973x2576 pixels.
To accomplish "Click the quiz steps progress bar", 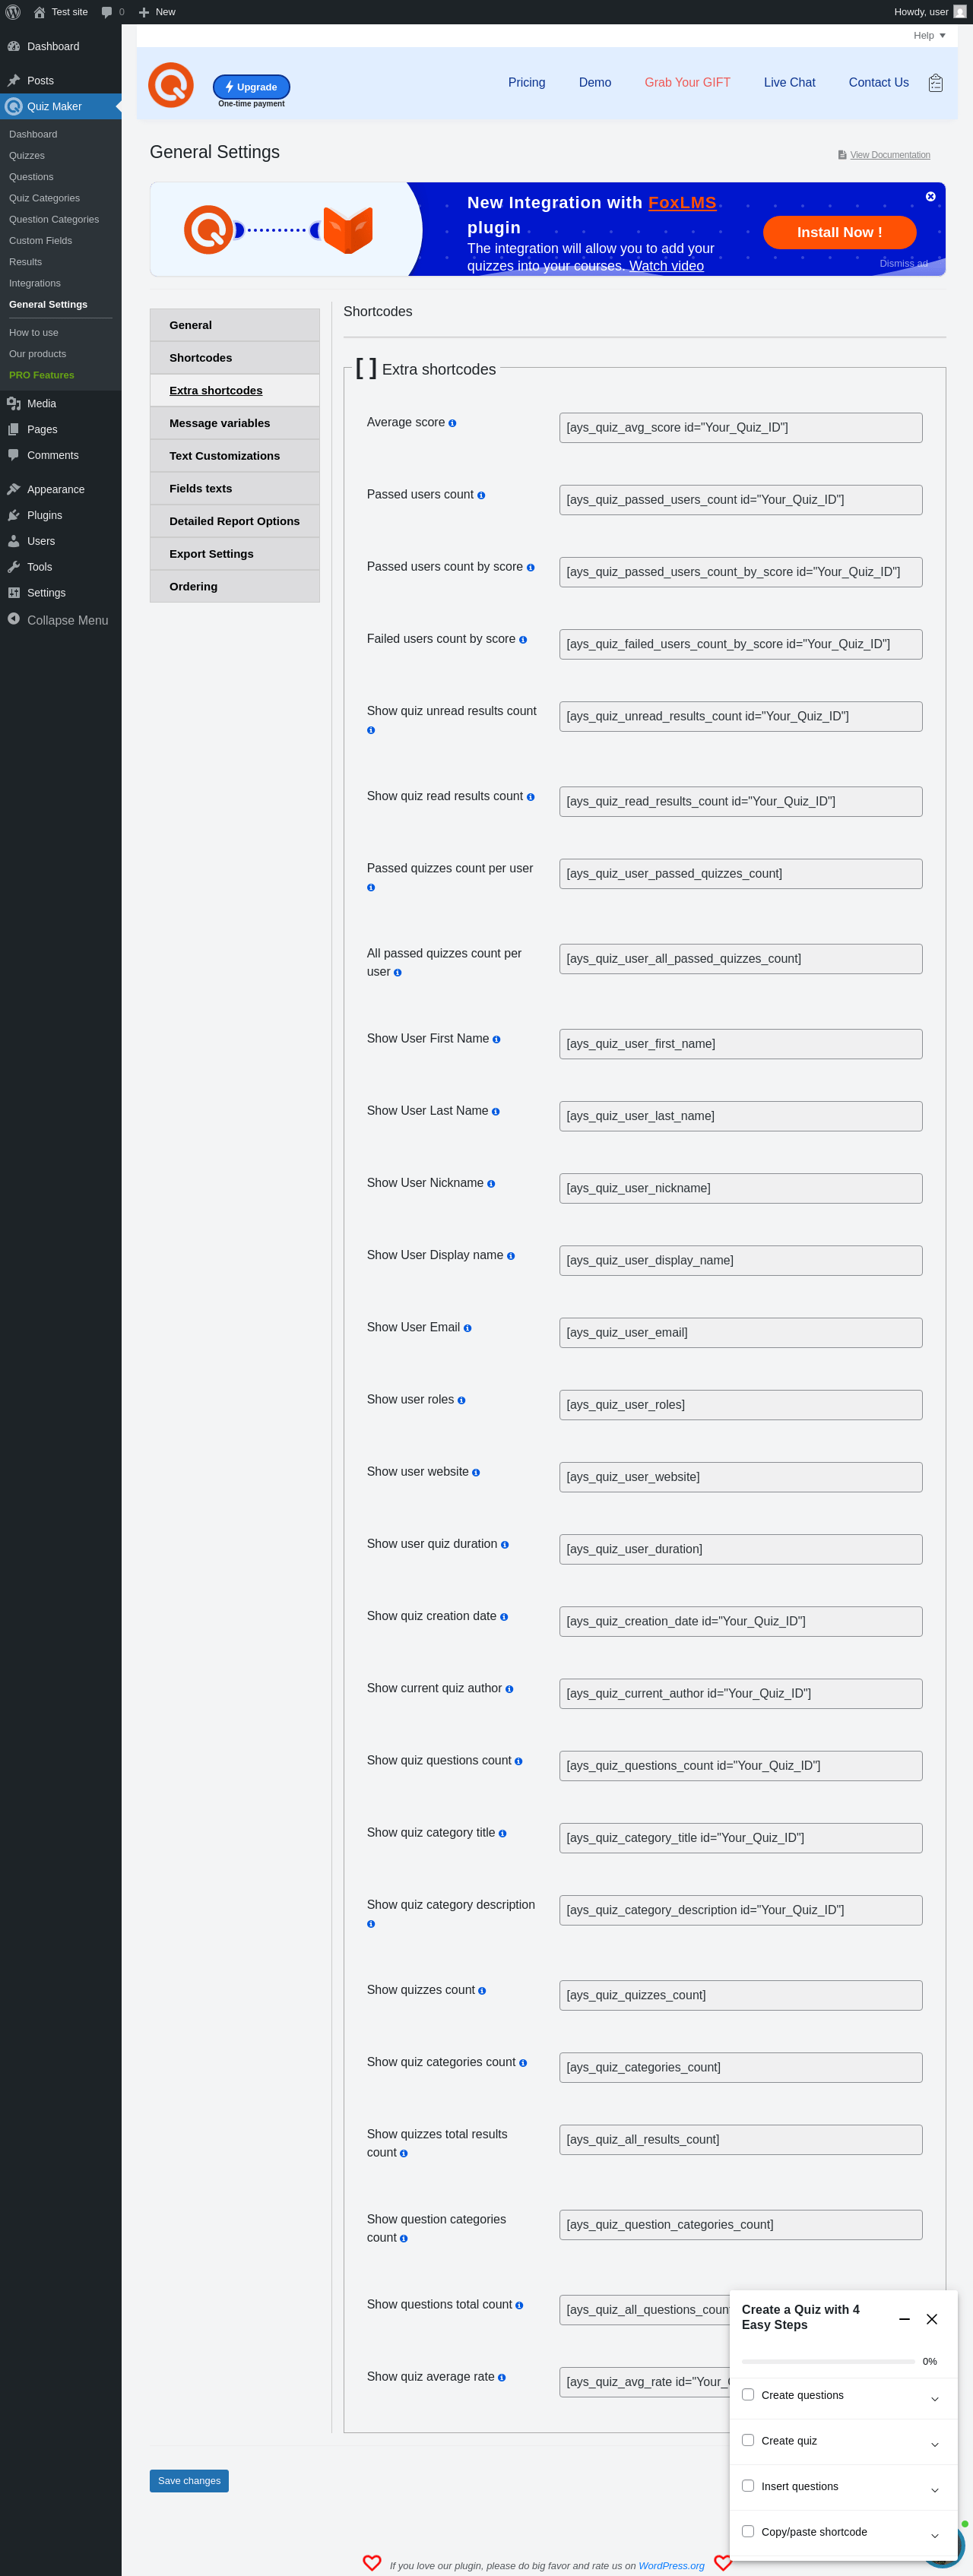I will click(x=828, y=2361).
